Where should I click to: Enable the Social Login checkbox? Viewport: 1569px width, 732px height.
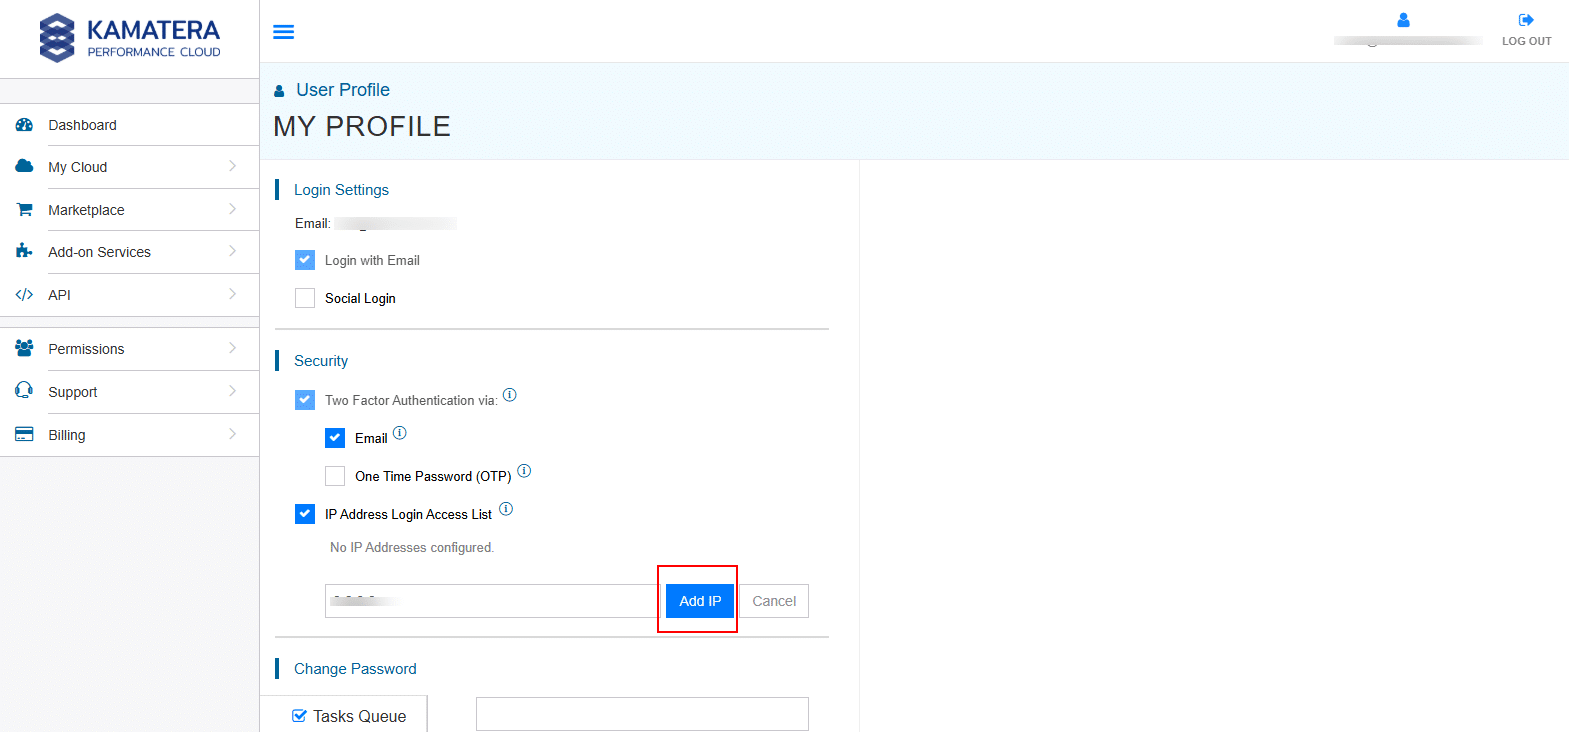pos(305,298)
